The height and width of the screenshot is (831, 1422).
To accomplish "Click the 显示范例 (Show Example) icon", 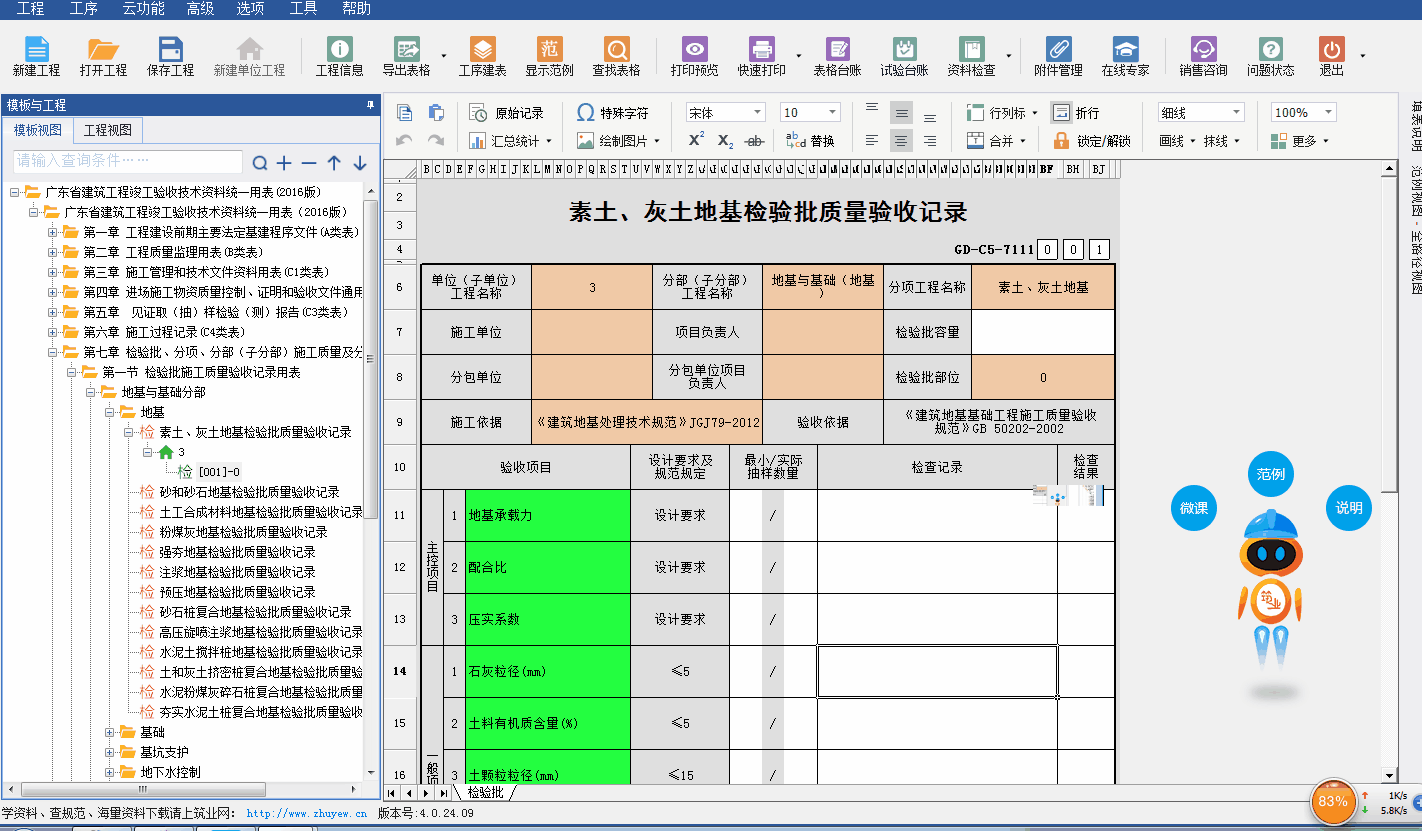I will [549, 56].
